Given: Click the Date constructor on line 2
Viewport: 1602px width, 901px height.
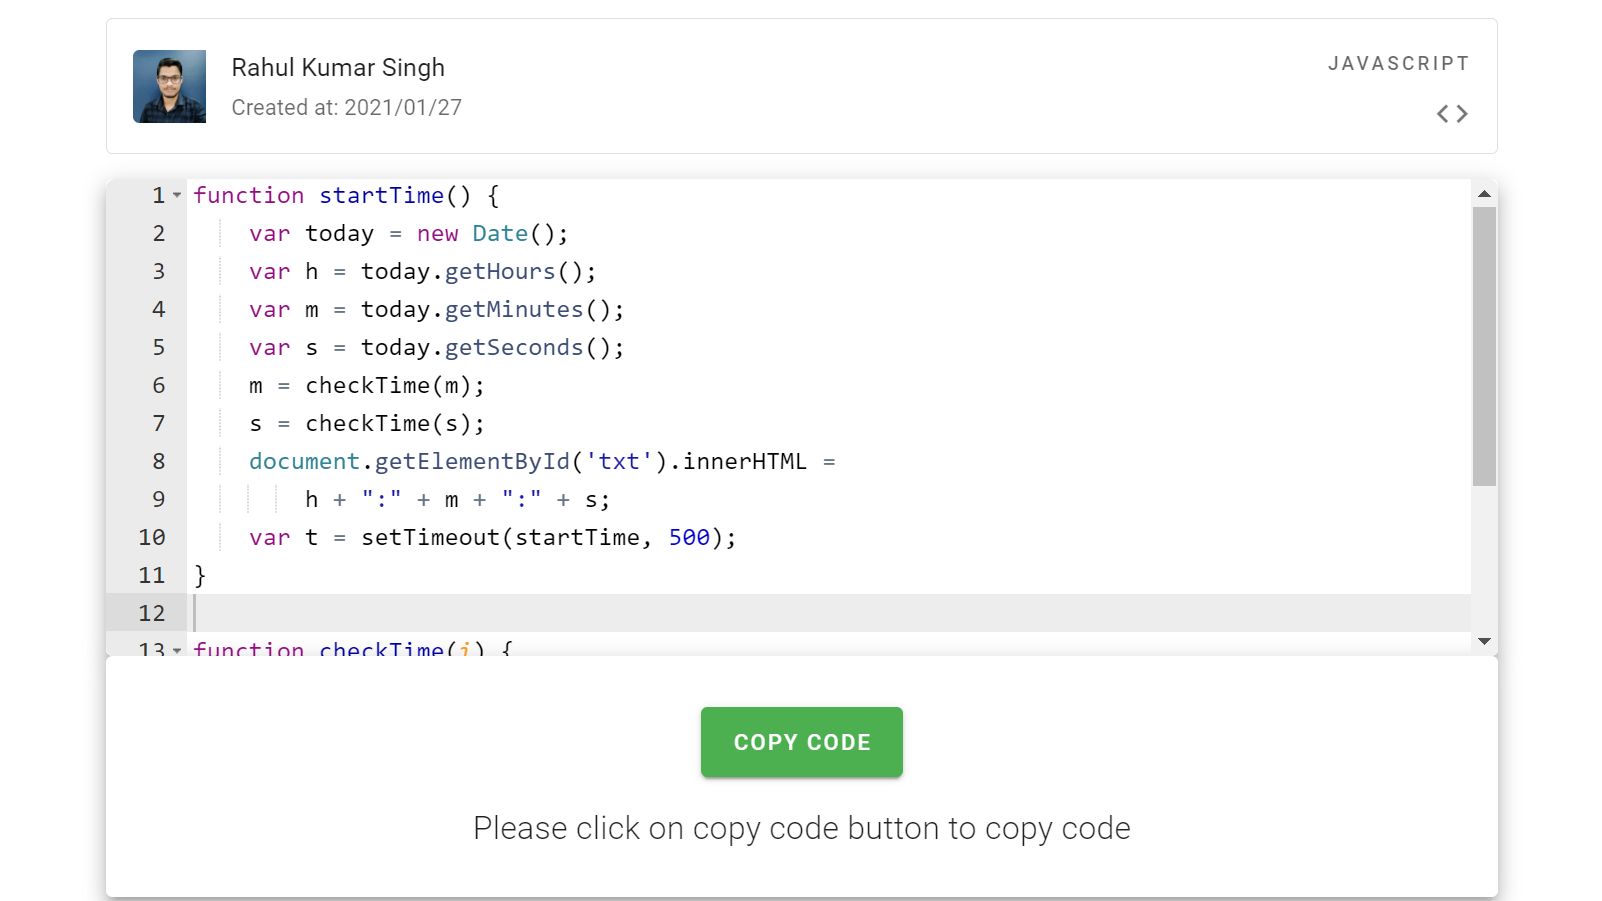Looking at the screenshot, I should pos(500,233).
